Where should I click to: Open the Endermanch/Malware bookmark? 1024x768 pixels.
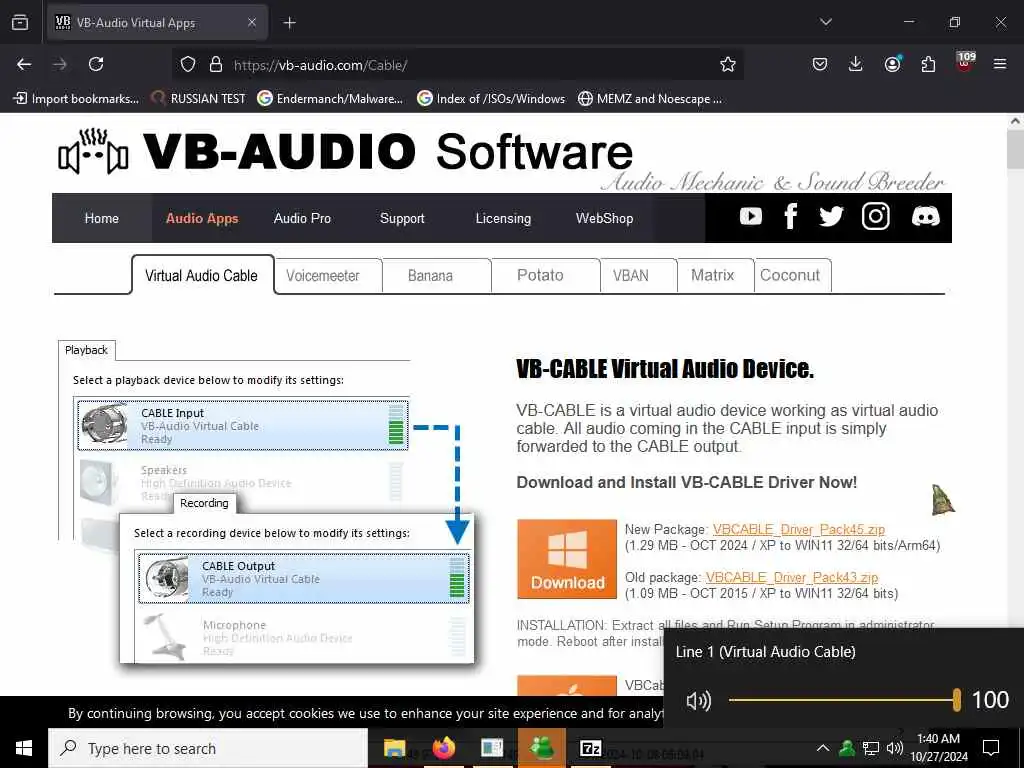coord(330,99)
